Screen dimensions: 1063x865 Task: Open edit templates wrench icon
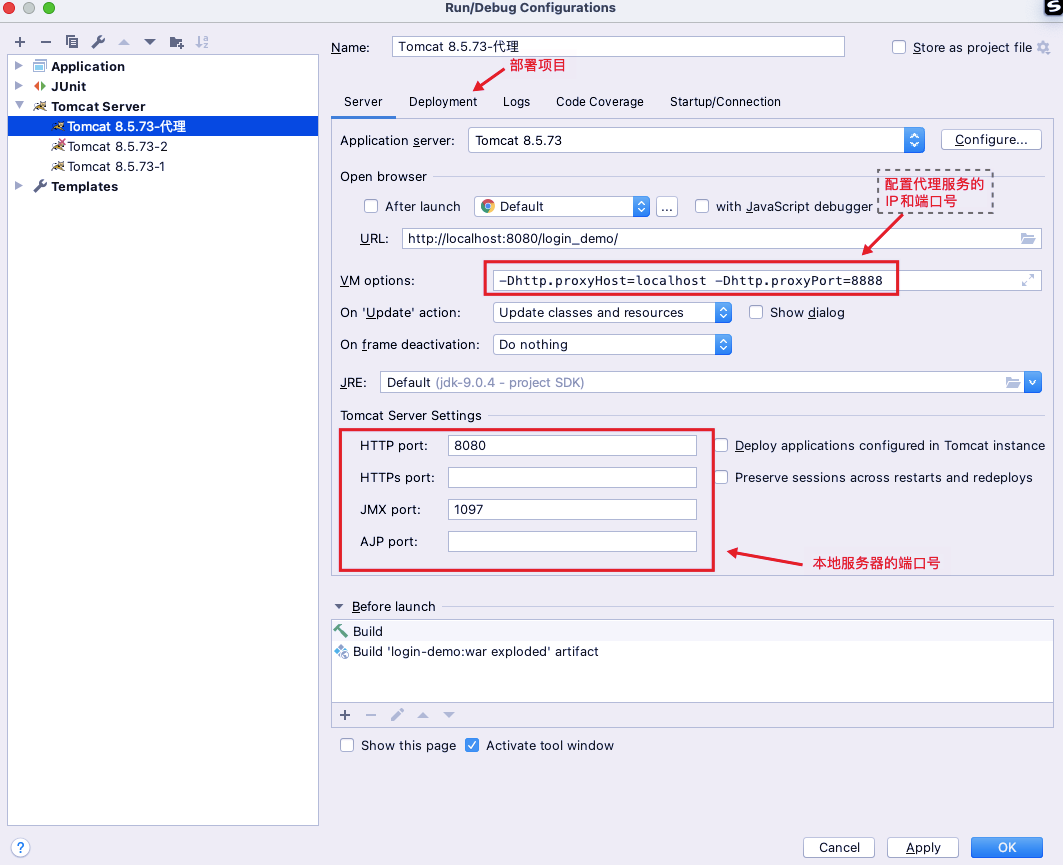(x=98, y=42)
